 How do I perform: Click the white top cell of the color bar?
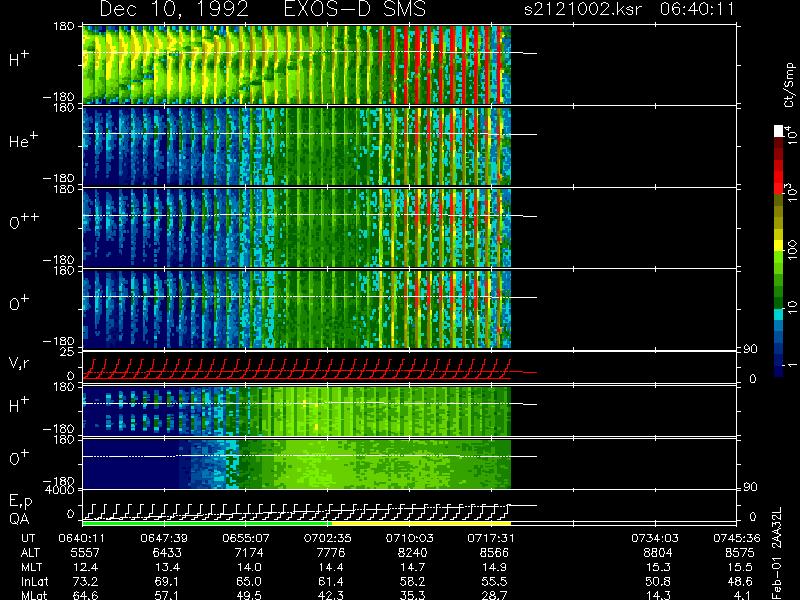[779, 131]
